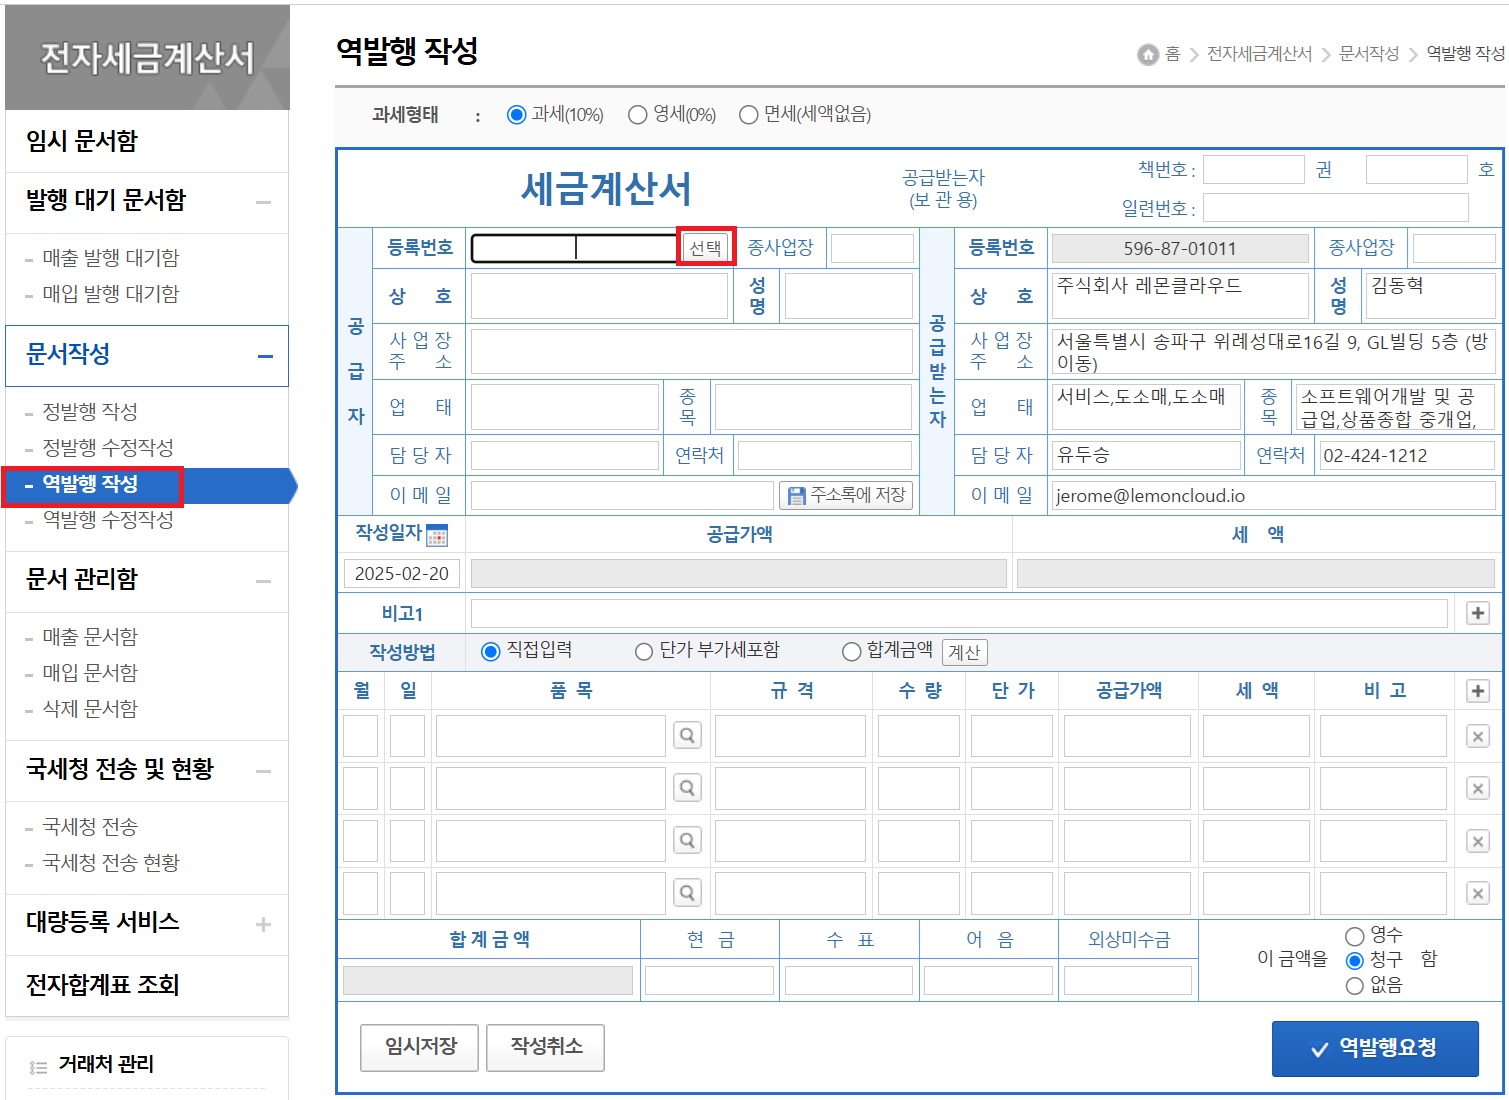The height and width of the screenshot is (1100, 1509).
Task: Delete the last item row with its X icon
Action: click(1477, 893)
